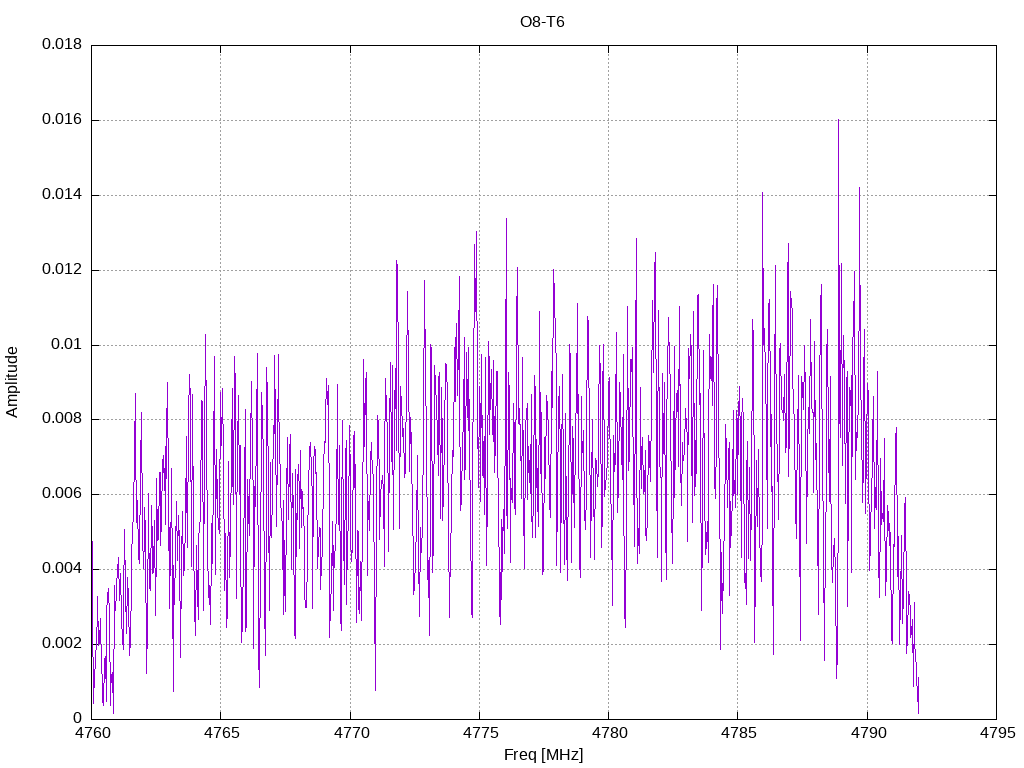Click the 4795 x-axis tick label
Viewport: 1024px width, 768px height.
coord(997,733)
